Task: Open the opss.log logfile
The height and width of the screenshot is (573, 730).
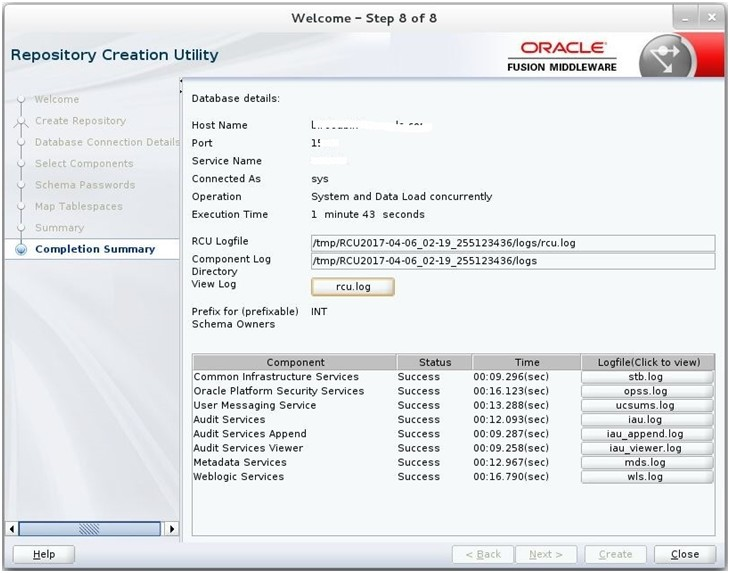Action: pos(647,391)
